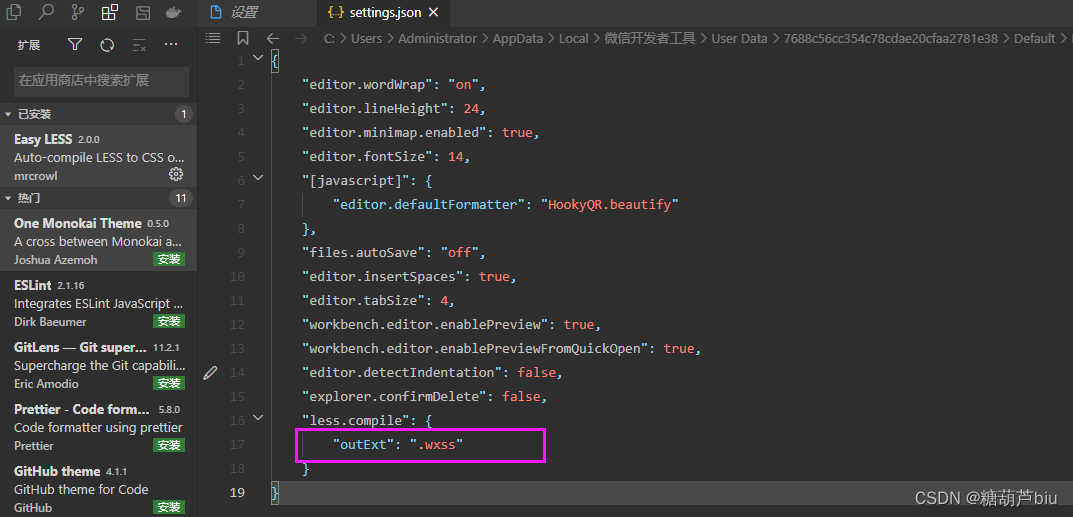The image size is (1073, 517).
Task: Select the Extensions blocks icon
Action: 109,12
